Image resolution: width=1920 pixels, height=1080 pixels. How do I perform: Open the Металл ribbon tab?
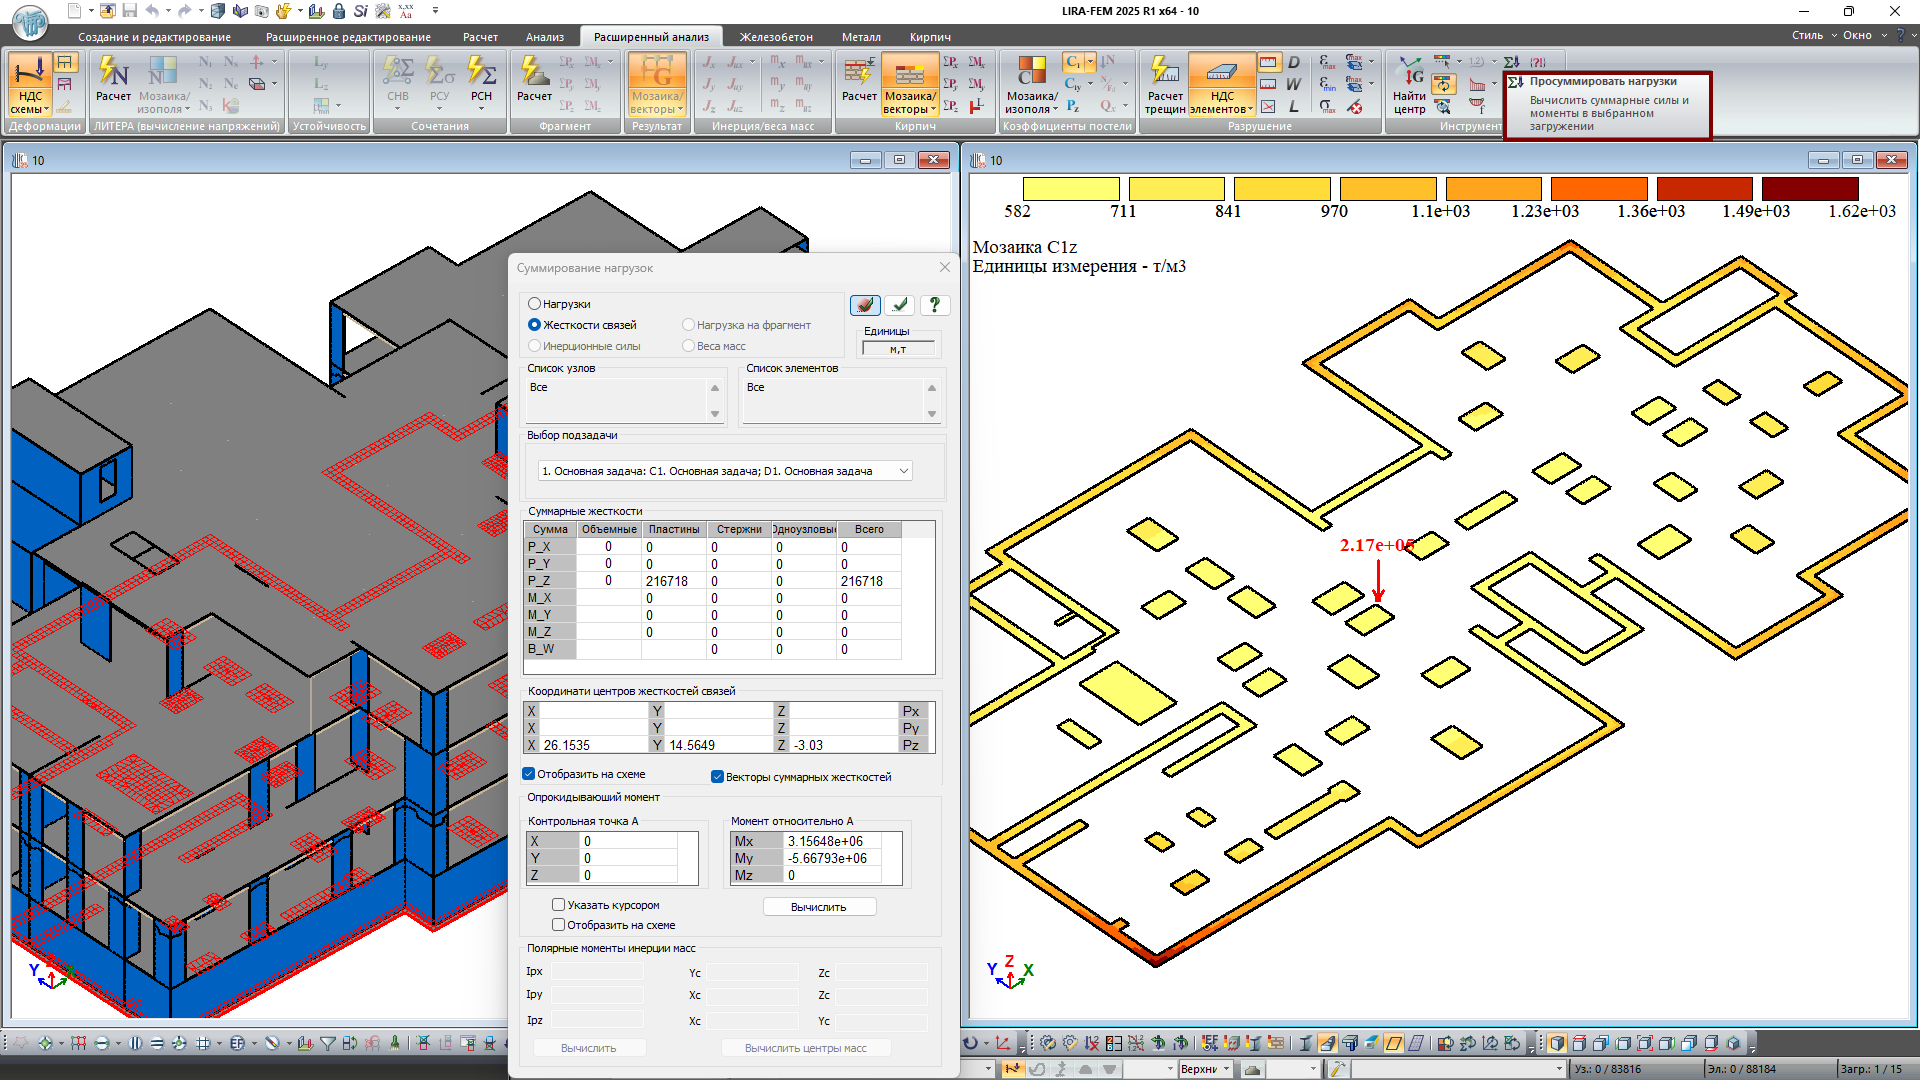(860, 37)
